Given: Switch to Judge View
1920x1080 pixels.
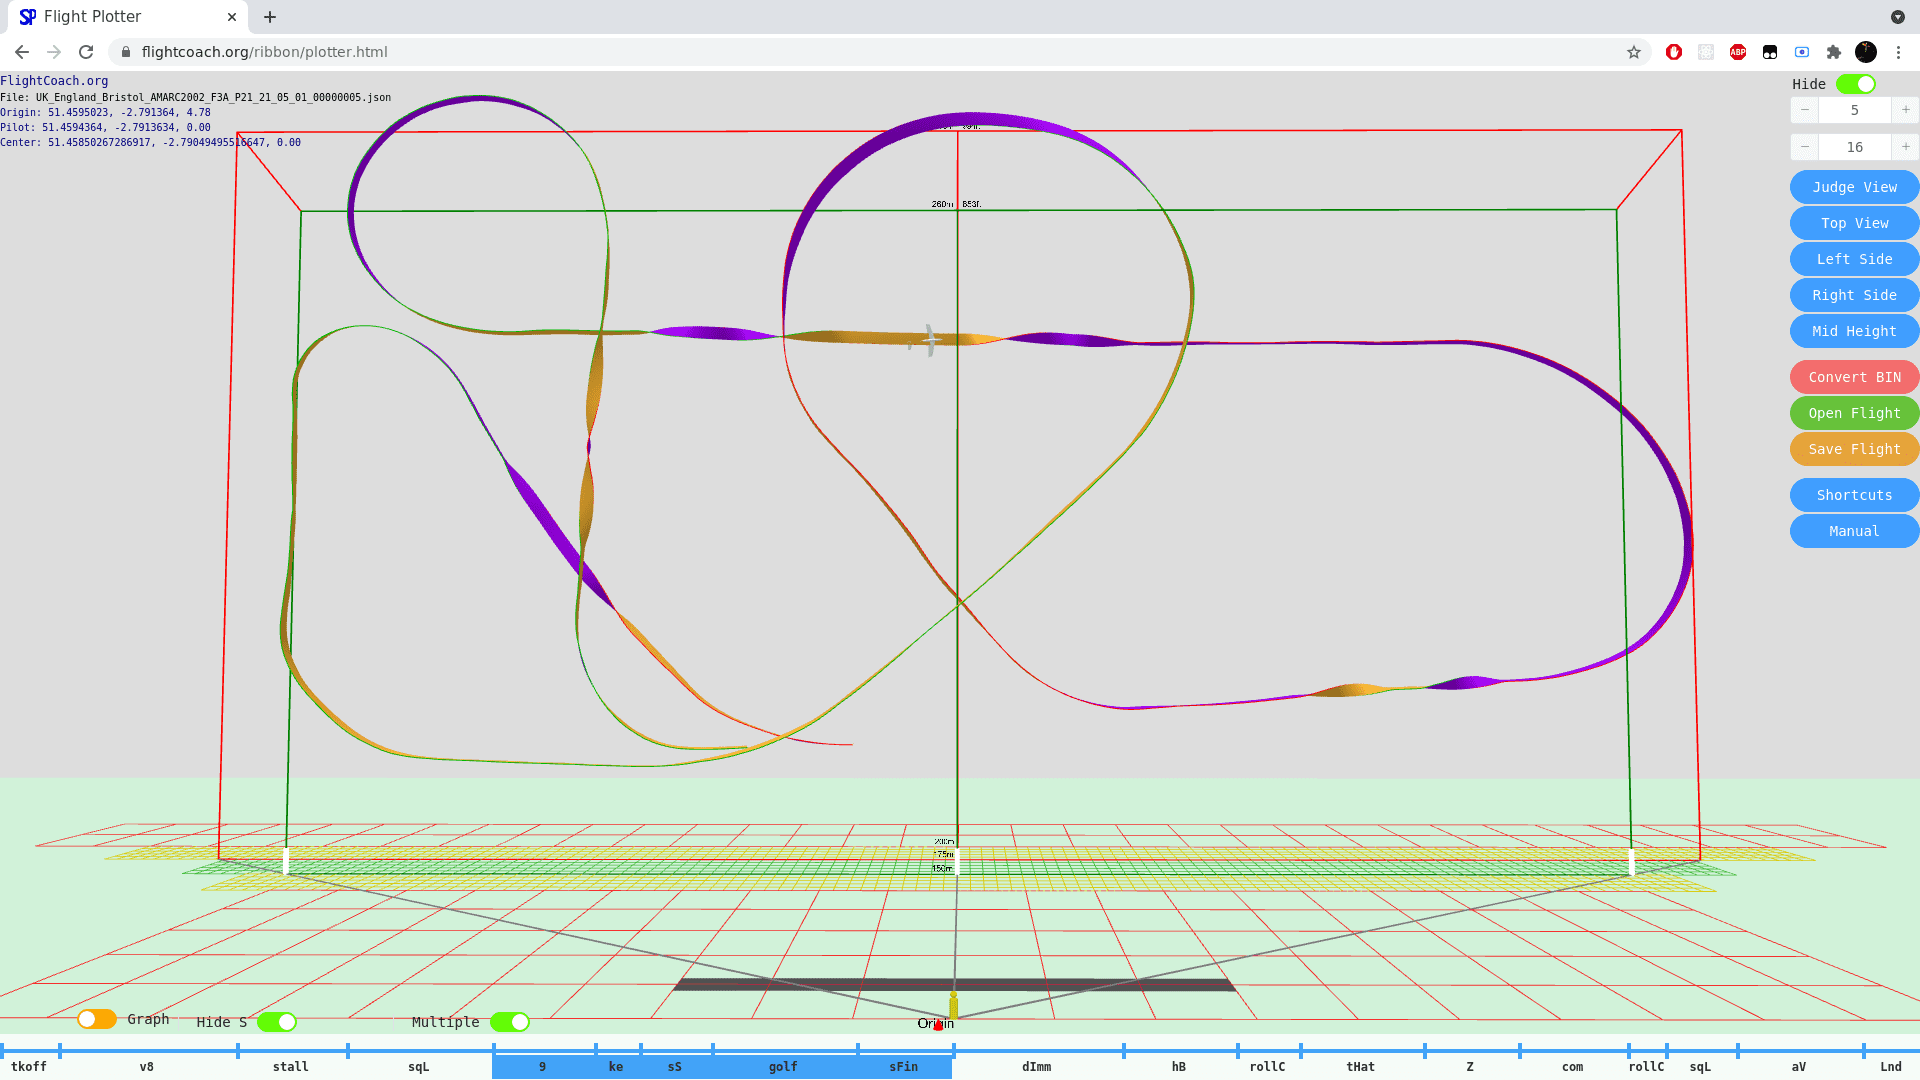Looking at the screenshot, I should point(1854,187).
